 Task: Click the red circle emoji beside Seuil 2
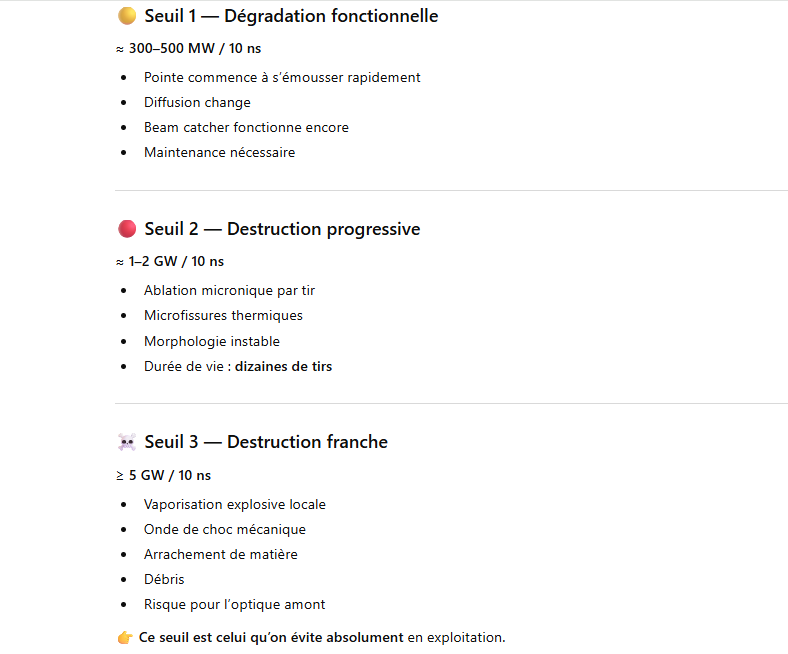[126, 229]
